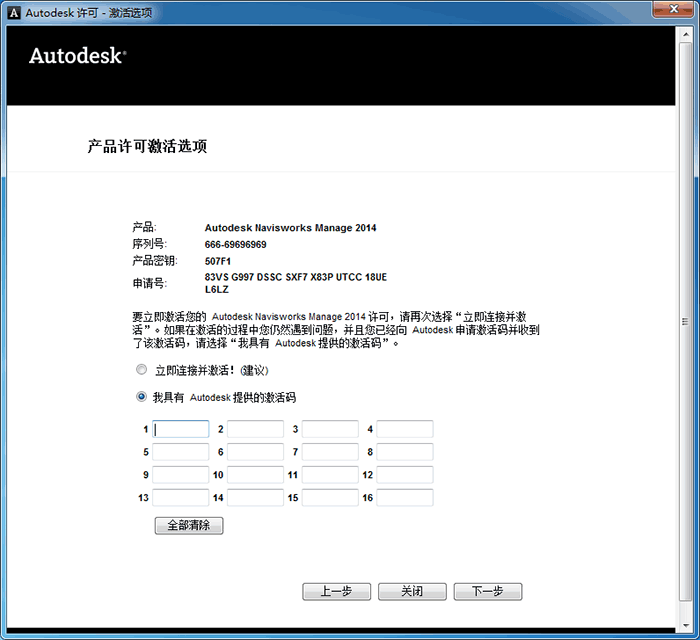Select activation code field 13
This screenshot has height=640, width=700.
(181, 498)
